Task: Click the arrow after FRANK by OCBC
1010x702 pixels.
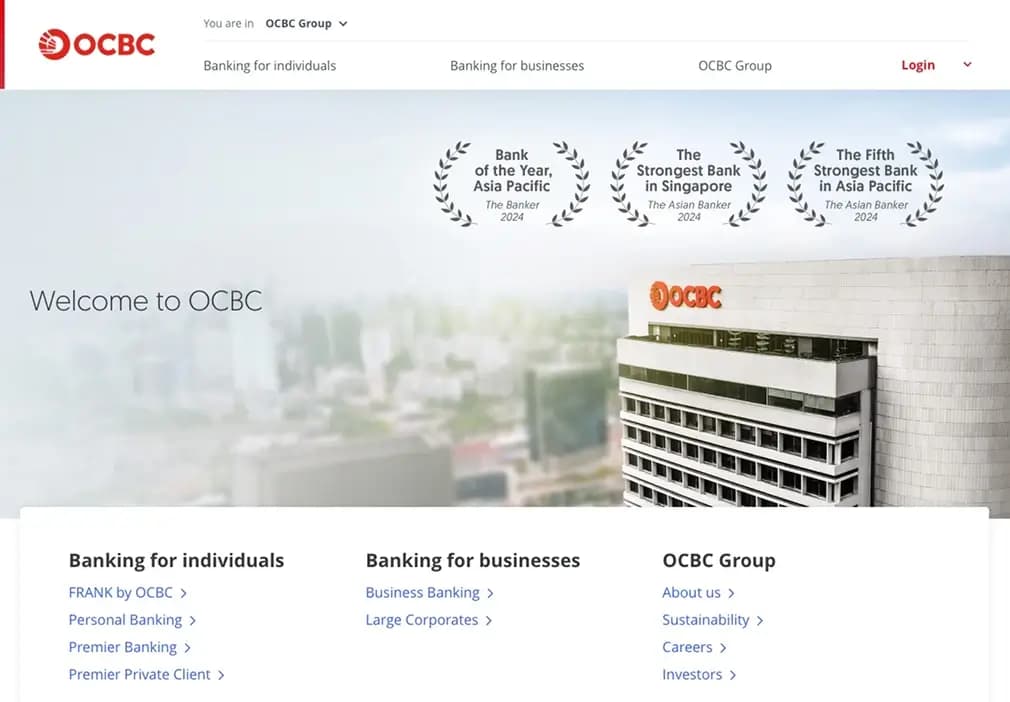Action: click(x=184, y=593)
